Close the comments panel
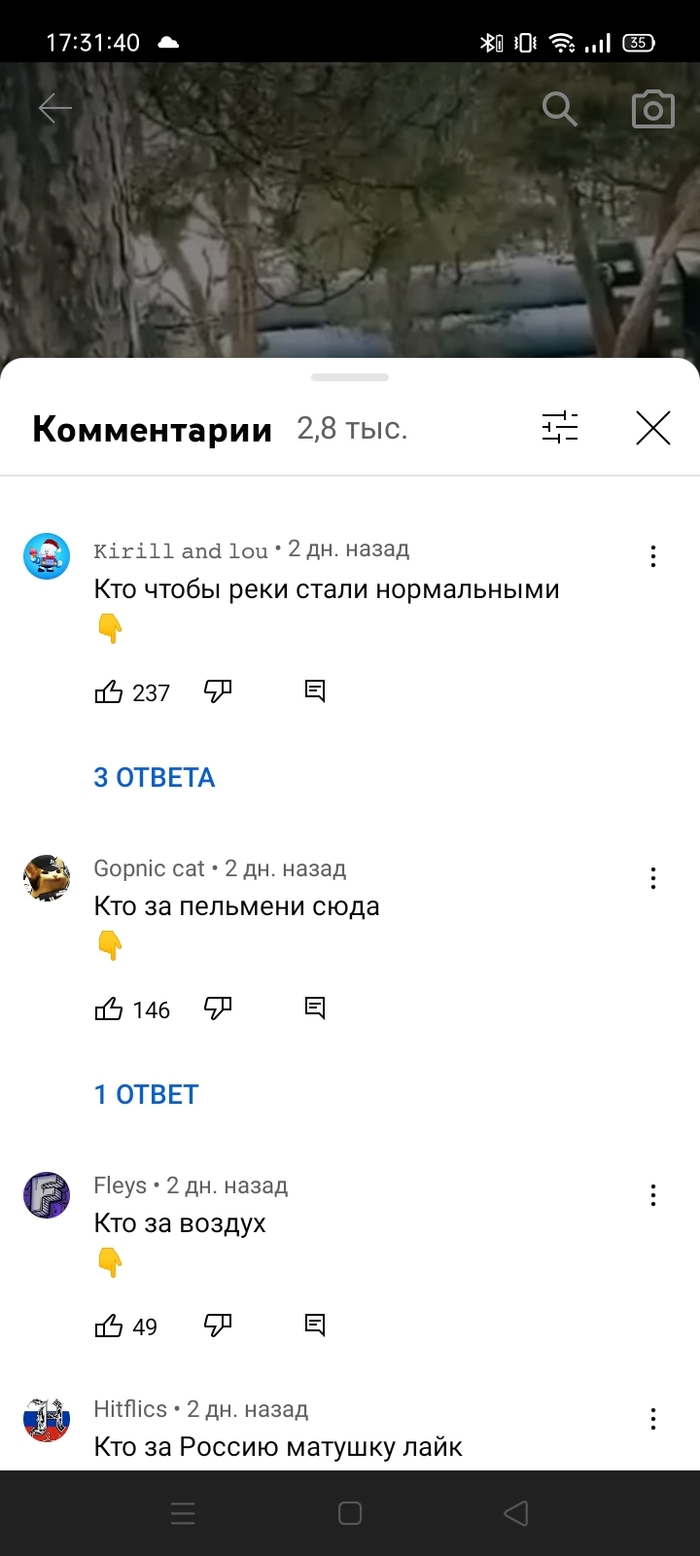Image resolution: width=700 pixels, height=1556 pixels. tap(653, 429)
